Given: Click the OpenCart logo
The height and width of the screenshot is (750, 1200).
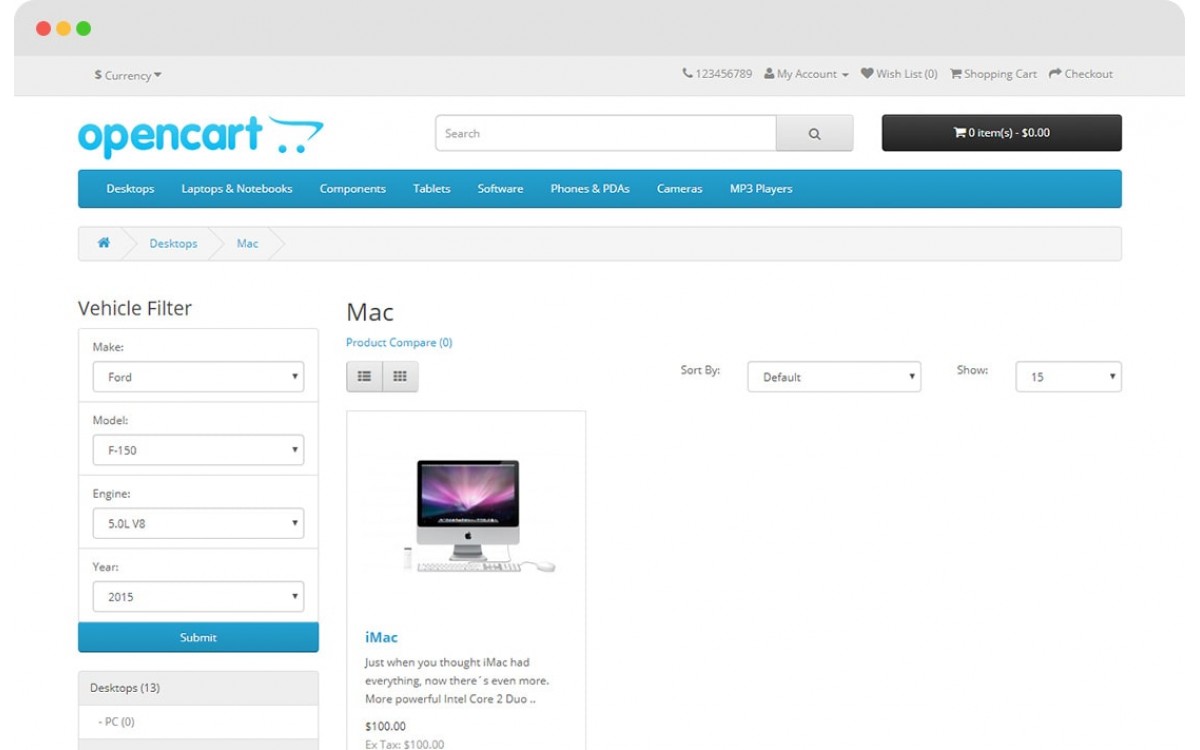Looking at the screenshot, I should pyautogui.click(x=201, y=136).
